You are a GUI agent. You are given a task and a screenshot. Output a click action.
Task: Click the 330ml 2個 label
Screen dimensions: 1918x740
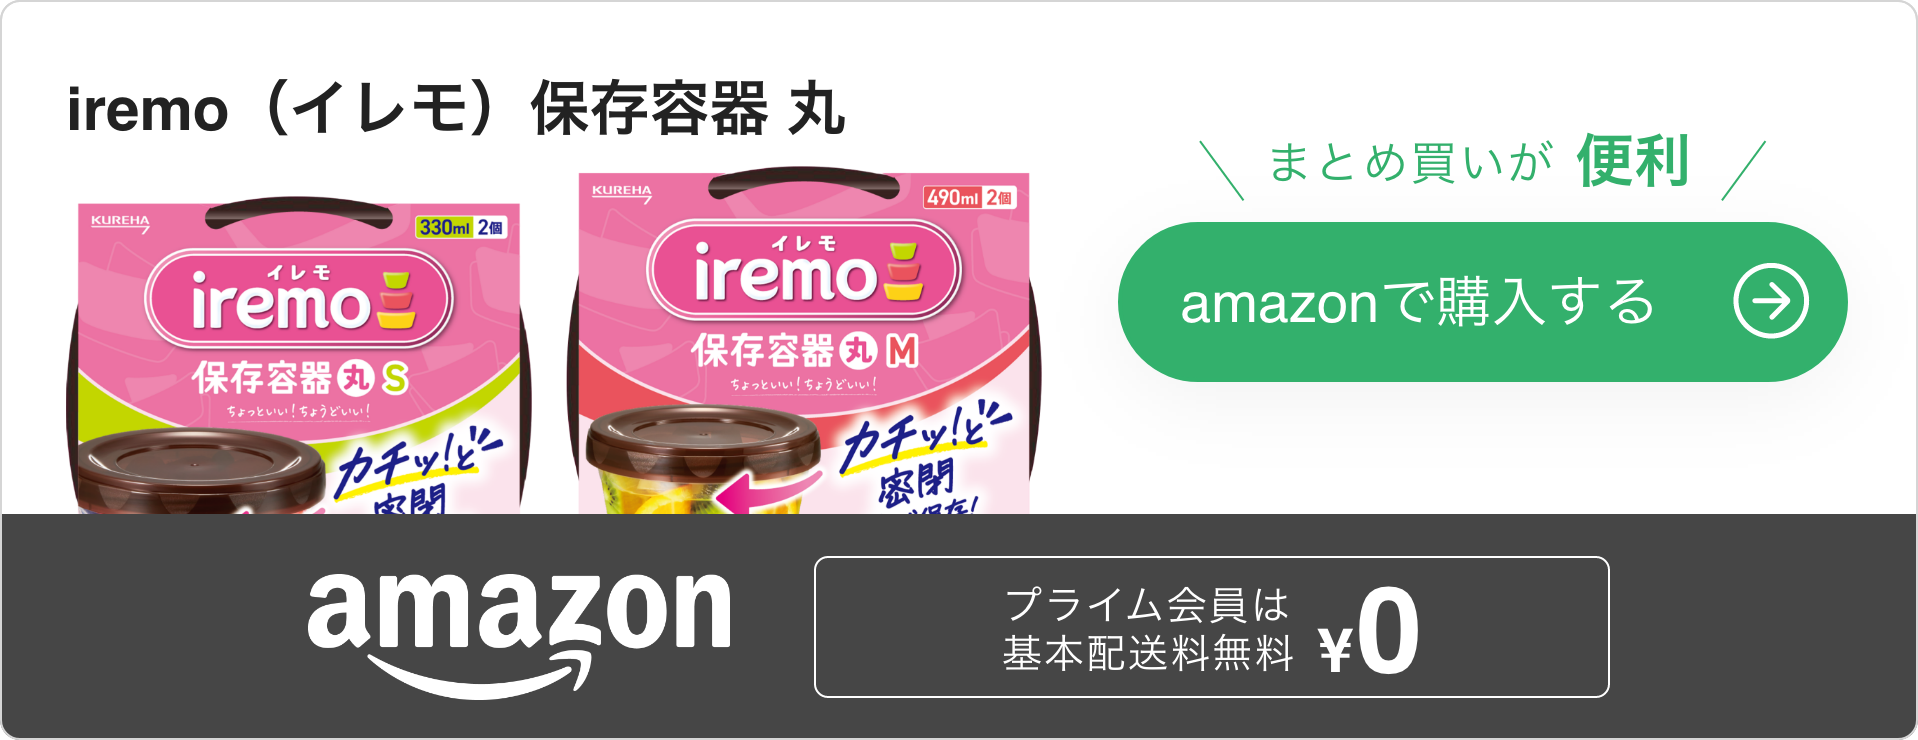(x=462, y=228)
